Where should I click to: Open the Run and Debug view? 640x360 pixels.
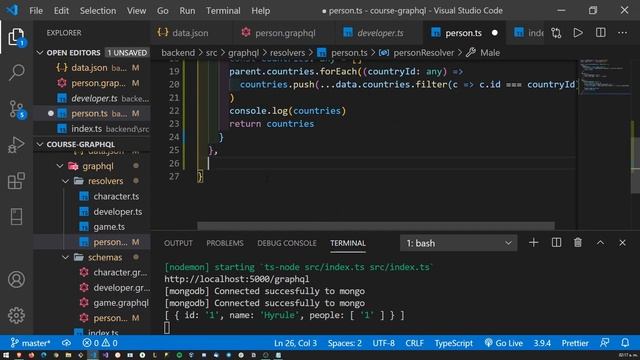coord(16,145)
